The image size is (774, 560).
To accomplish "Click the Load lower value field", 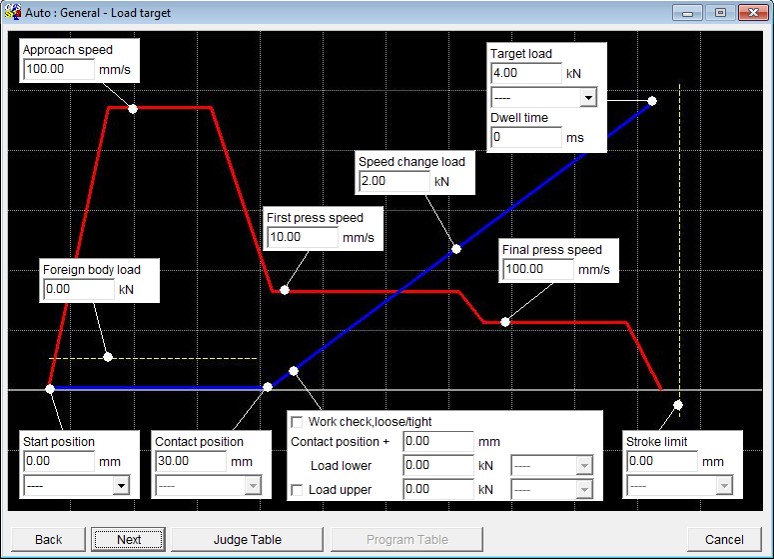I will [438, 466].
